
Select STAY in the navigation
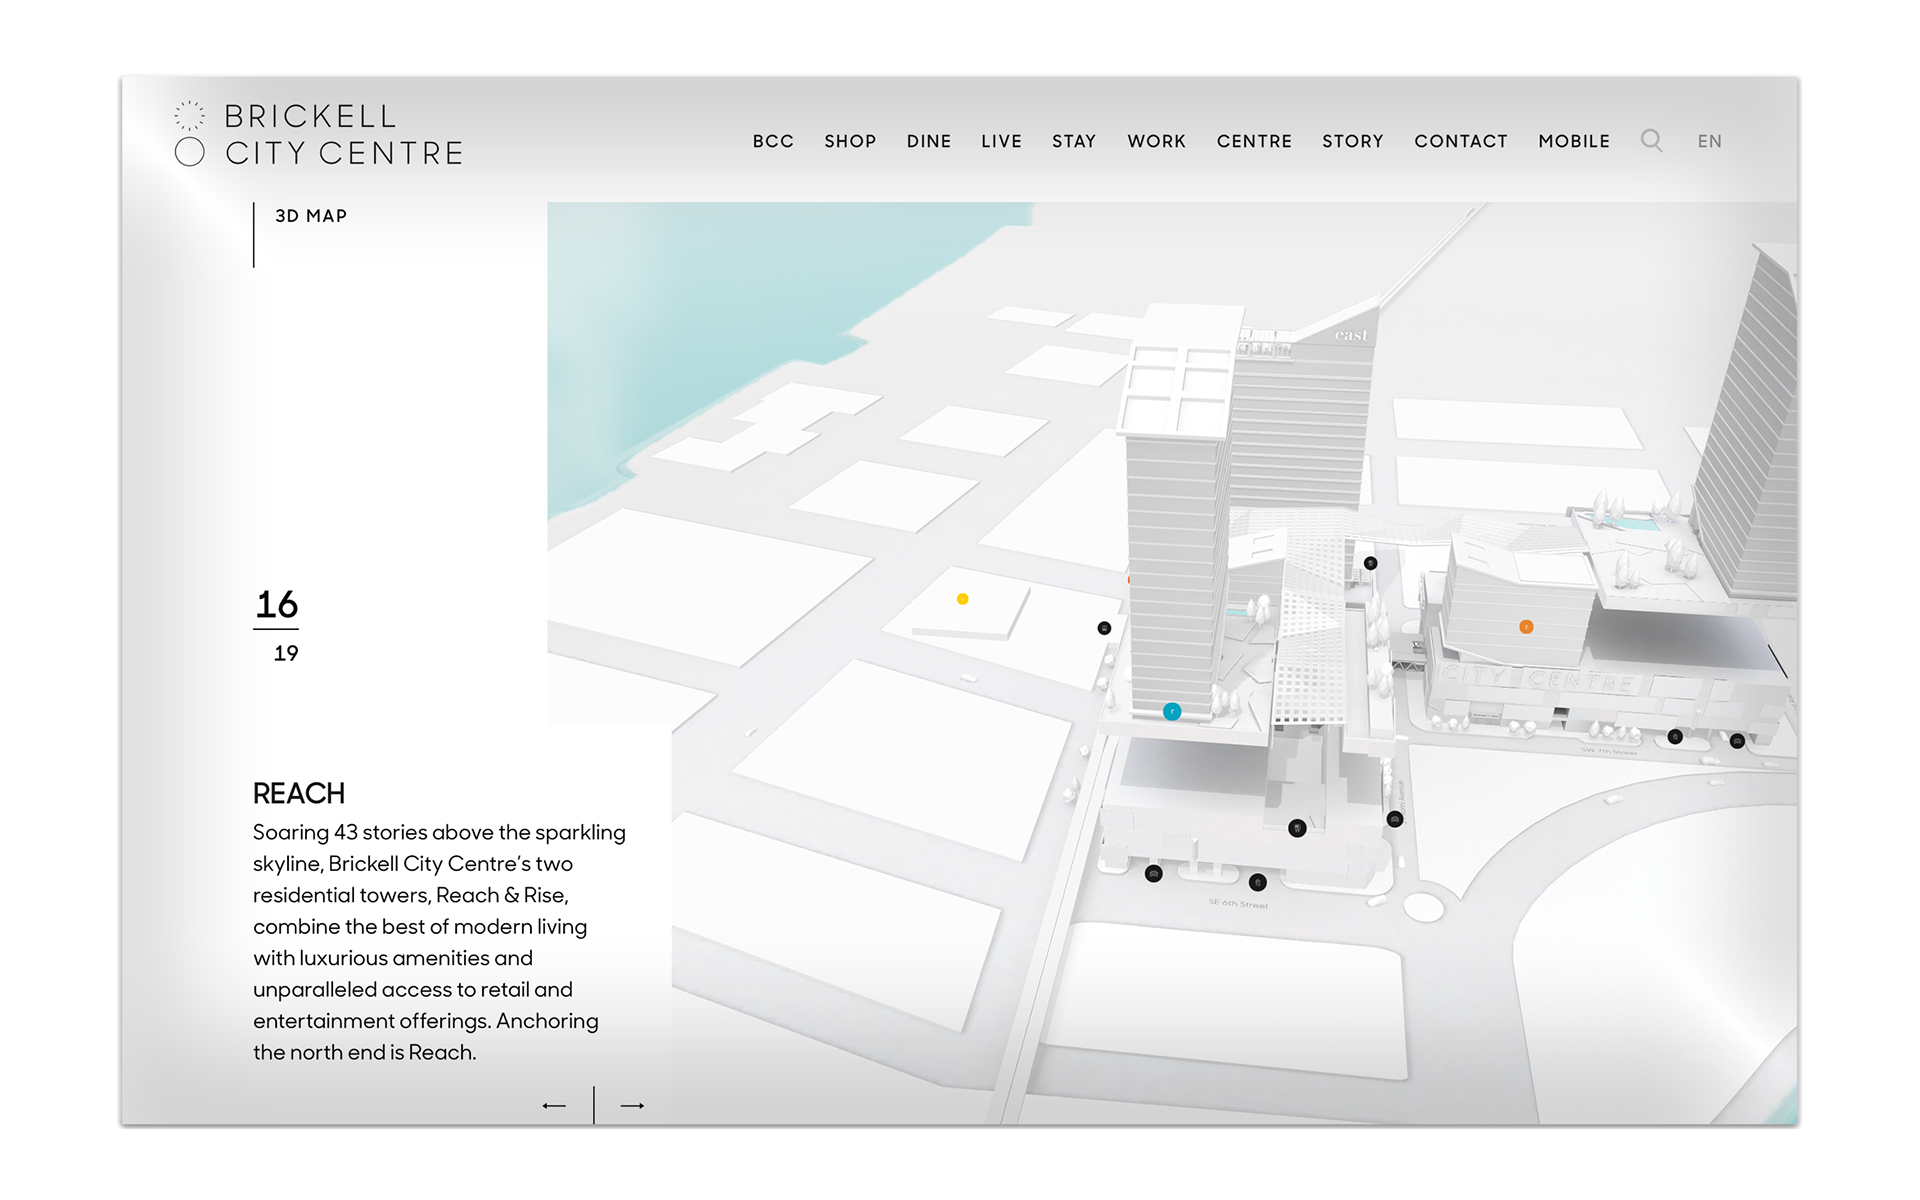(1074, 141)
